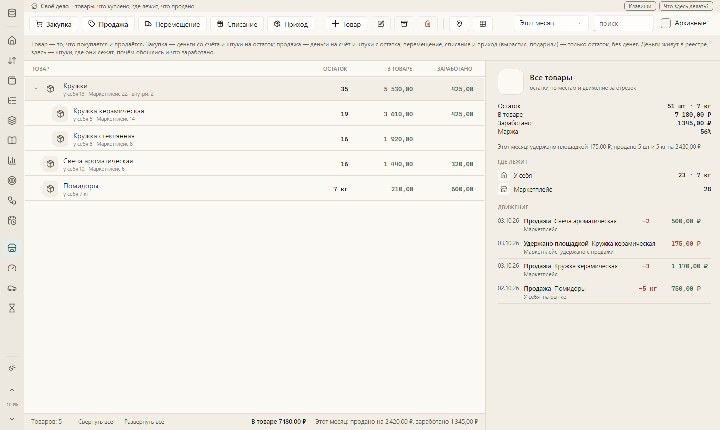Click the У себя location row

point(604,175)
